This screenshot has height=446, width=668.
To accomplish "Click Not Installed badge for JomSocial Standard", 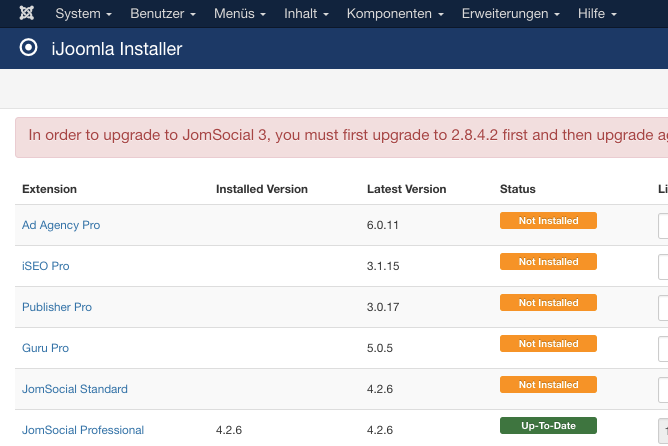I will click(548, 385).
